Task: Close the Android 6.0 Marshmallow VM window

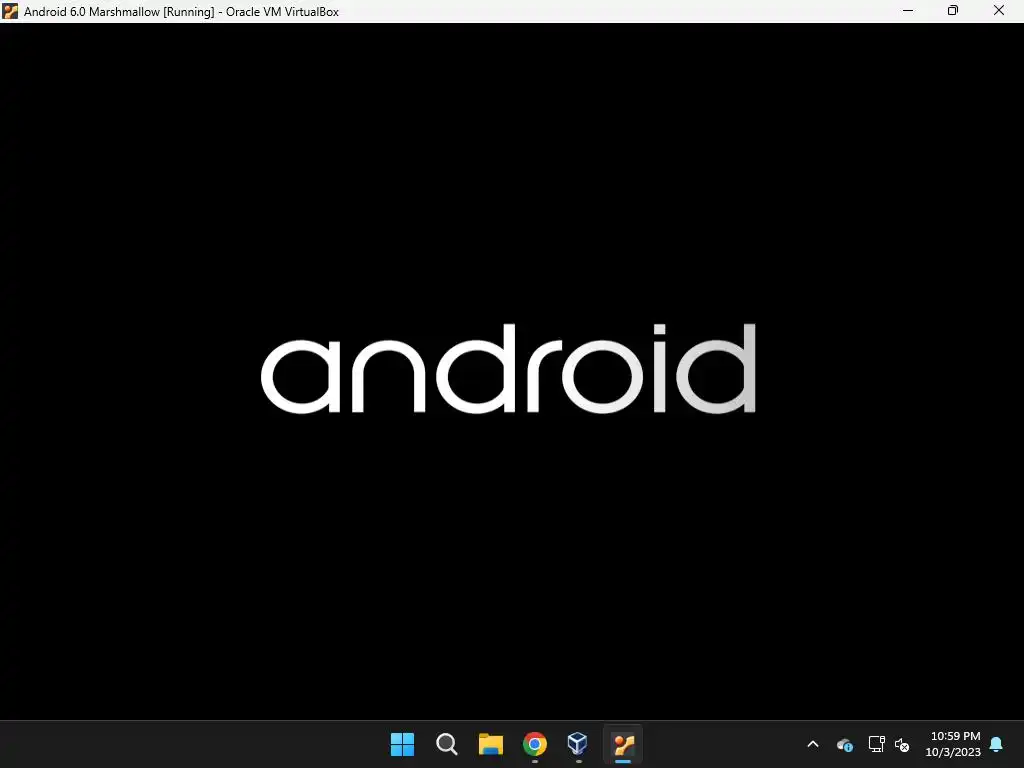Action: coord(999,10)
